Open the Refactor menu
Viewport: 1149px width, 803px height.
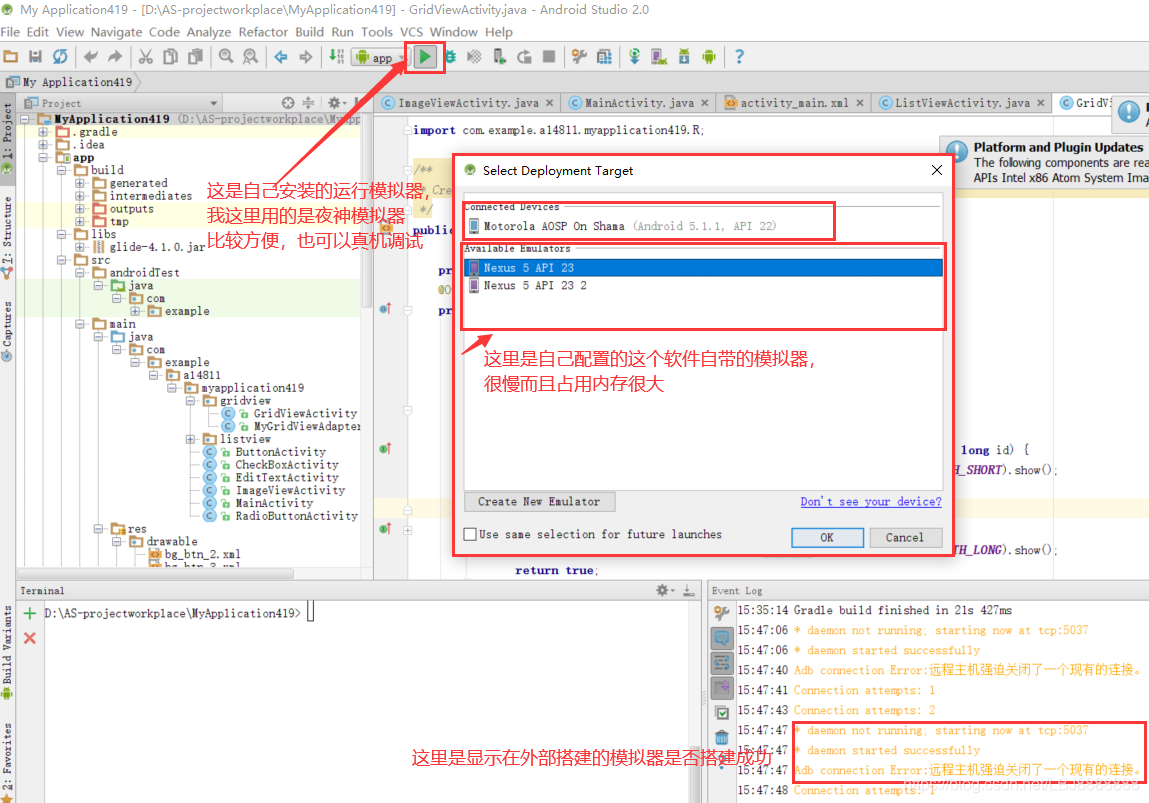click(x=263, y=32)
